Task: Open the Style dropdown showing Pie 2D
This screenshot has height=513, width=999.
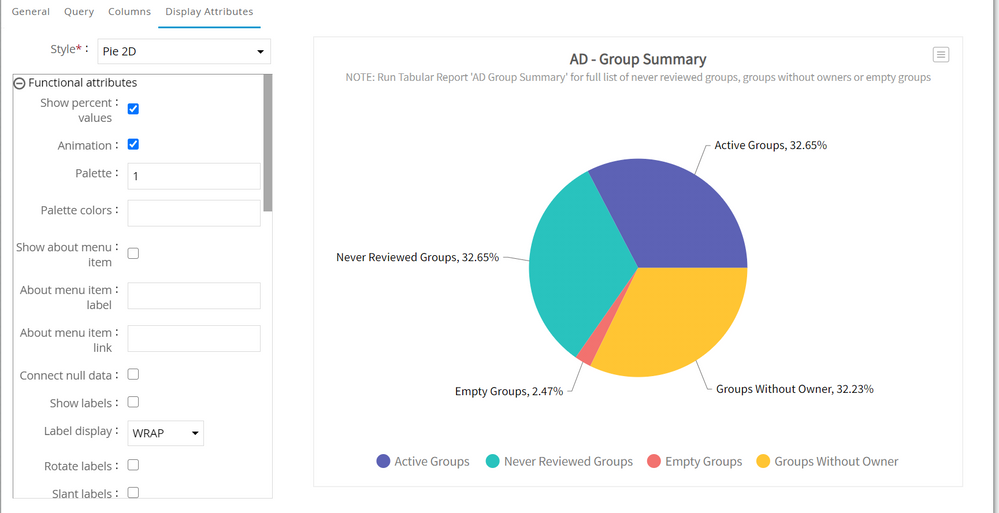Action: (183, 51)
